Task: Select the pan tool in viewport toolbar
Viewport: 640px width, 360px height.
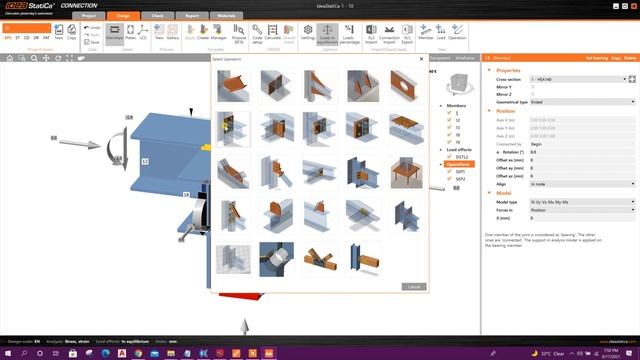Action: tap(46, 58)
